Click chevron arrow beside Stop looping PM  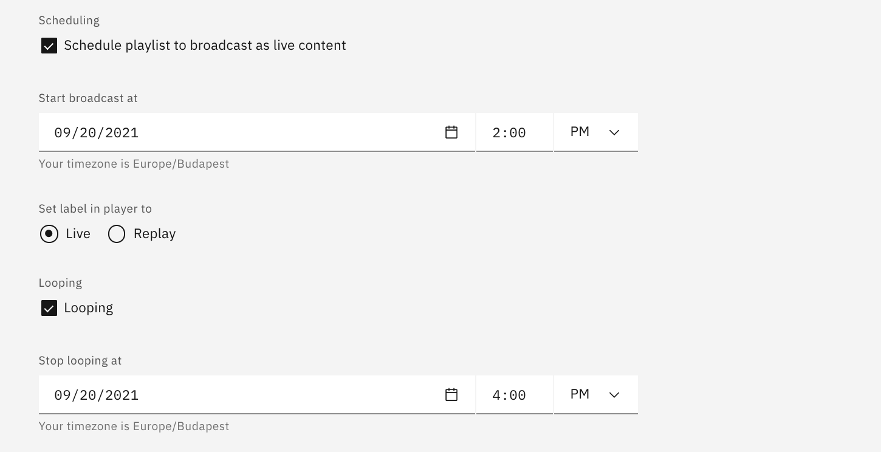tap(614, 395)
